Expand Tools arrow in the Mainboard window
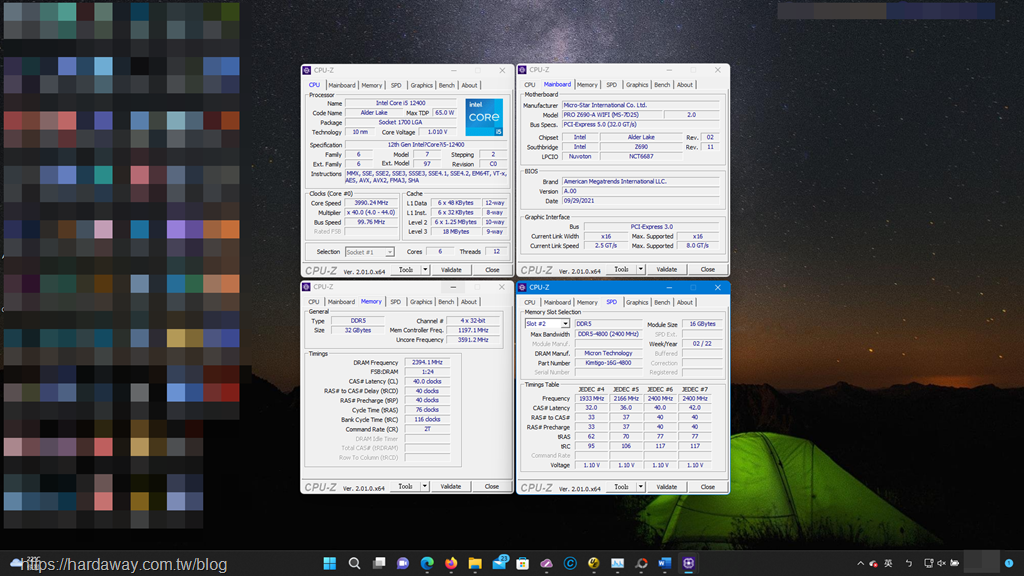Viewport: 1024px width, 576px height. click(641, 269)
